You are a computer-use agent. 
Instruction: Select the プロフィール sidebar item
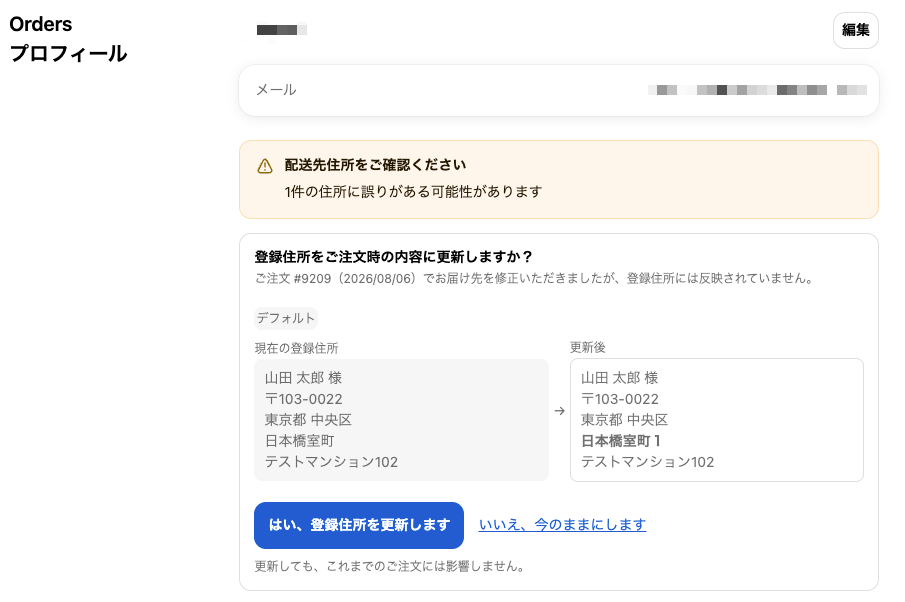click(68, 54)
